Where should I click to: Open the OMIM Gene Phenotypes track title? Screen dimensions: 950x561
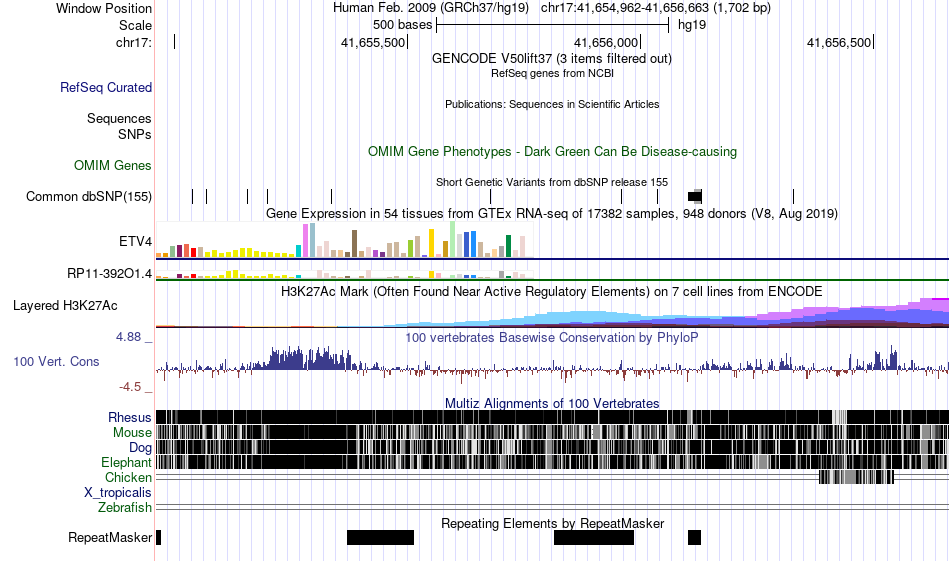(552, 151)
